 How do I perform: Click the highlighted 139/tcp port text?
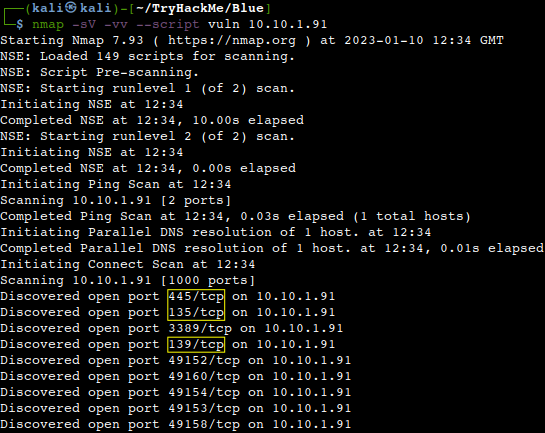pos(196,344)
